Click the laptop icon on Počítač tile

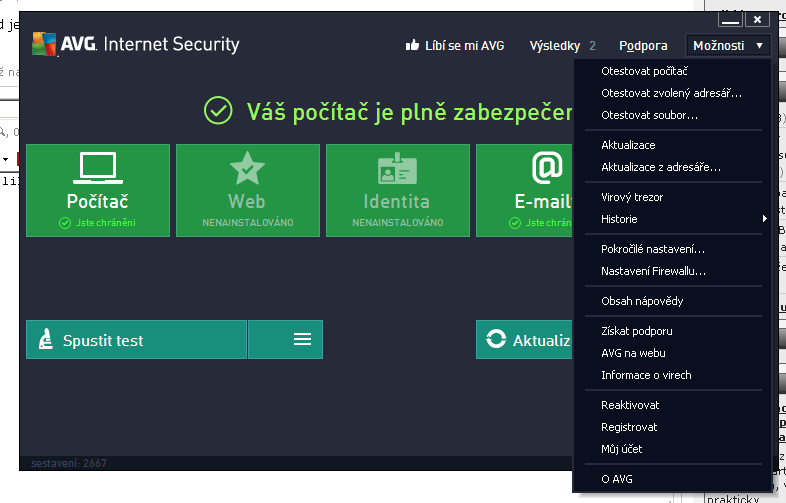coord(97,168)
